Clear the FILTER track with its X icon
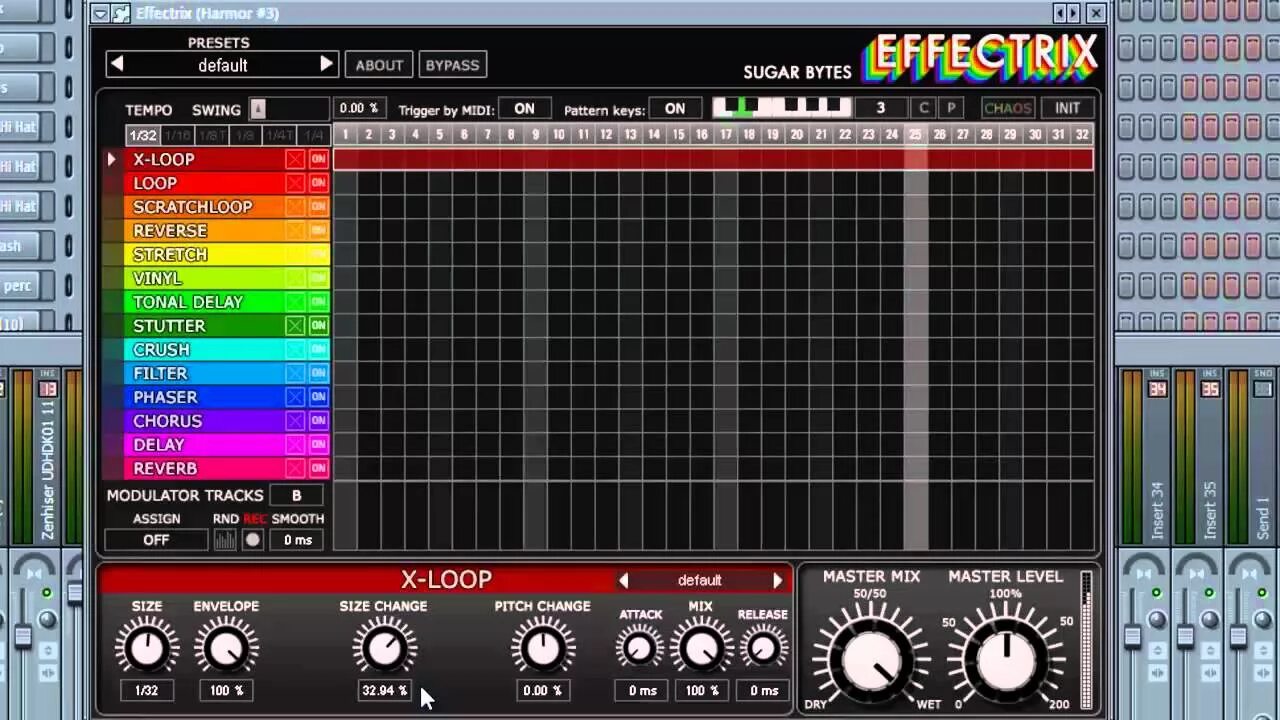 pyautogui.click(x=295, y=373)
